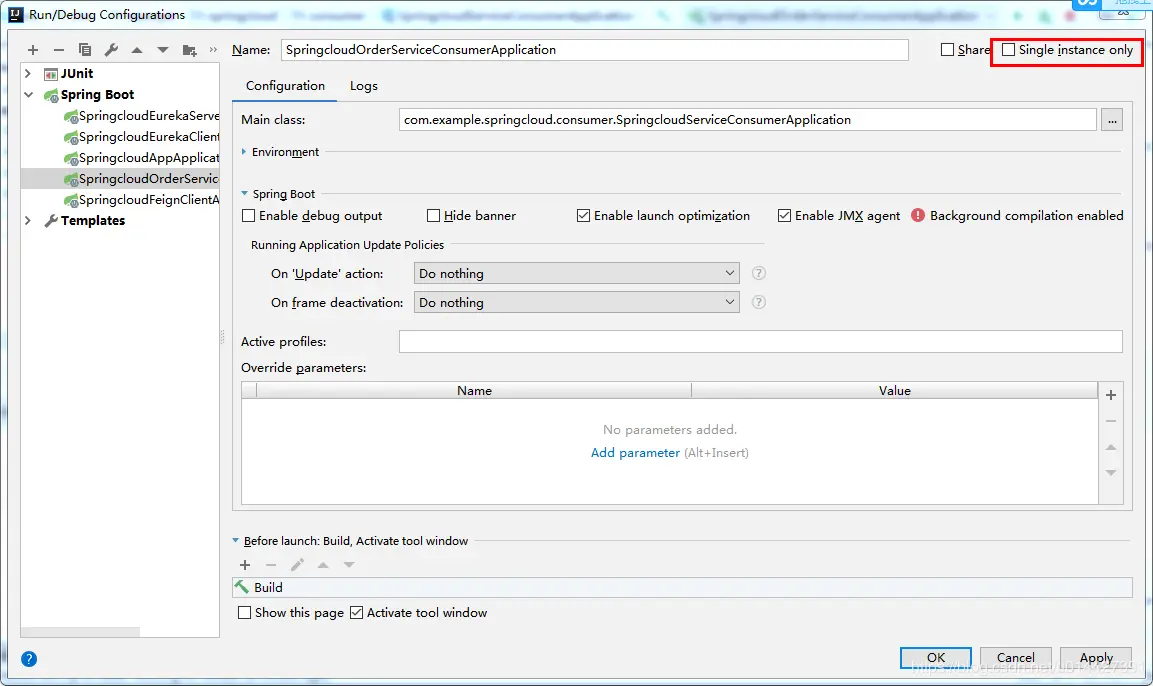Check Show this page option
The width and height of the screenshot is (1153, 686).
point(244,612)
